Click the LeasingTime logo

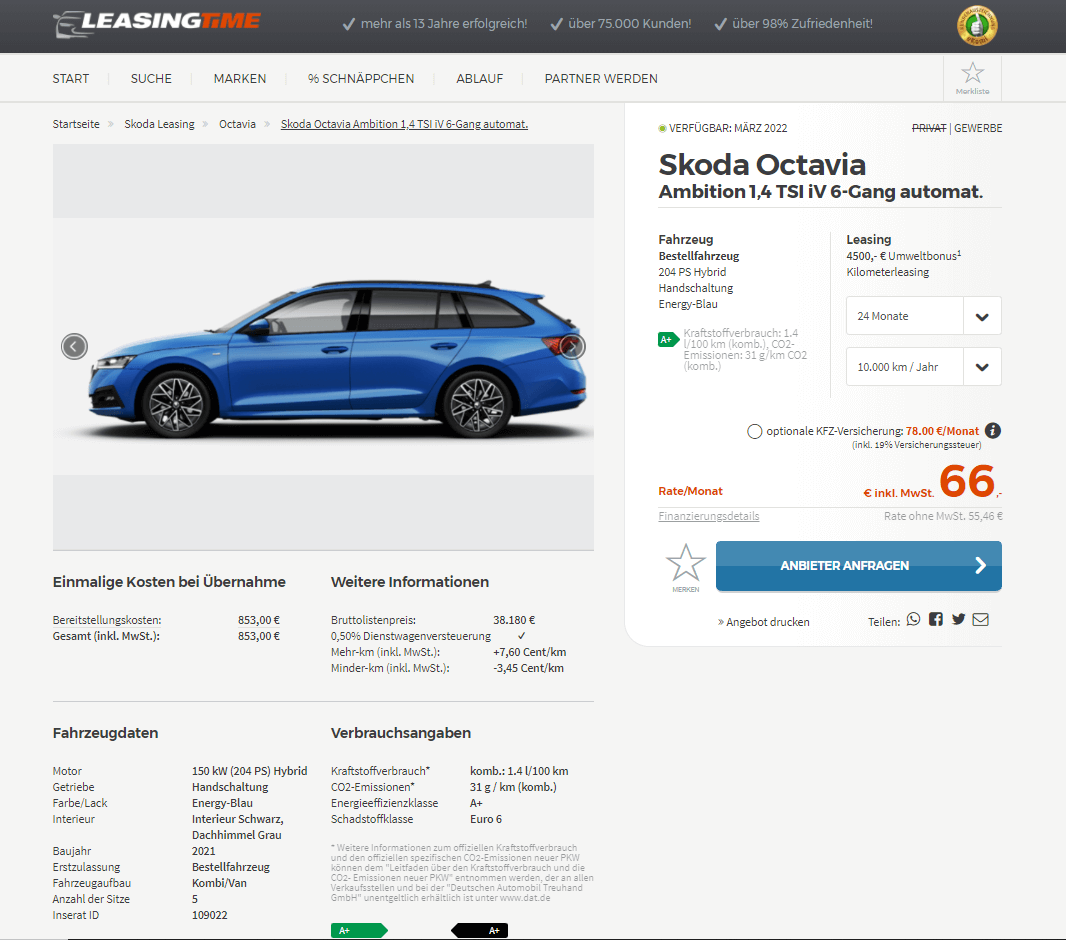156,24
